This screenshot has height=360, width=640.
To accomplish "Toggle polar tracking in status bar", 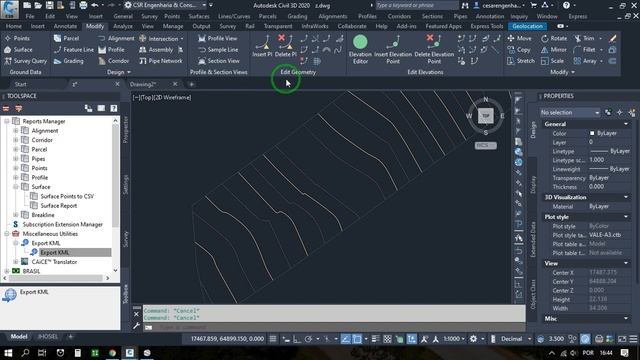I will (309, 339).
